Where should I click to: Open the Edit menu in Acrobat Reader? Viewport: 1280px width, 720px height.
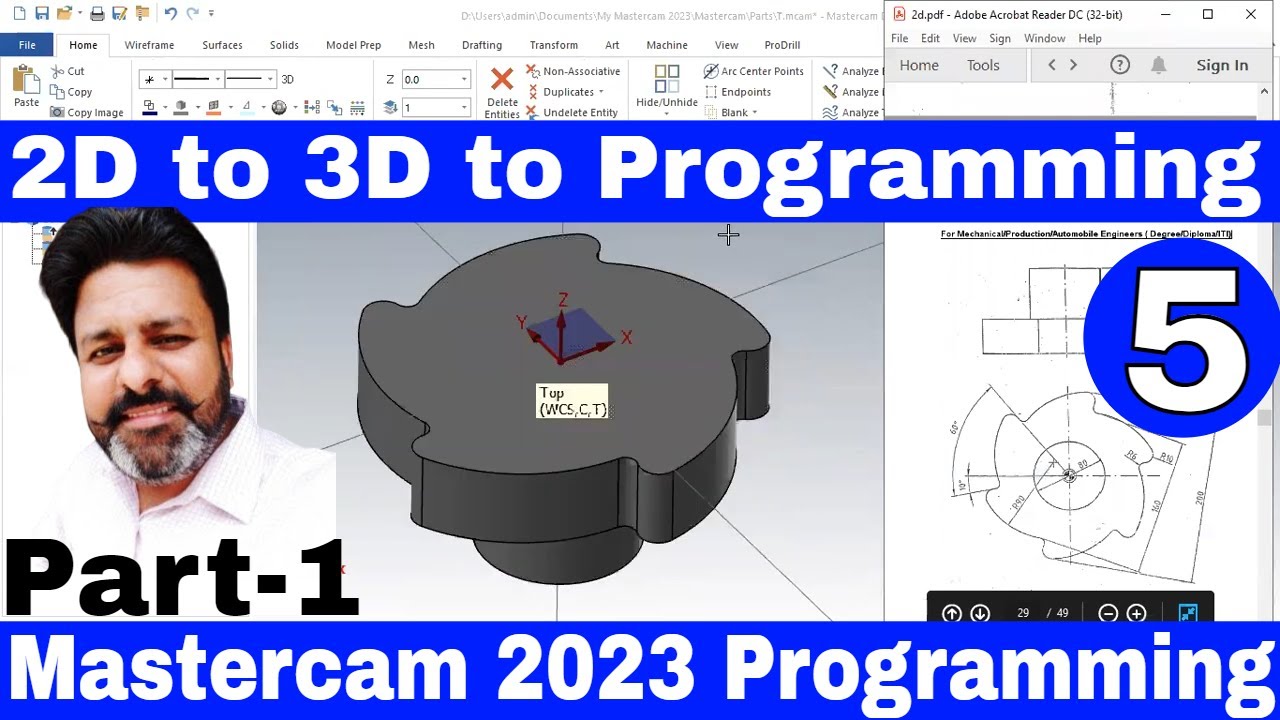930,38
